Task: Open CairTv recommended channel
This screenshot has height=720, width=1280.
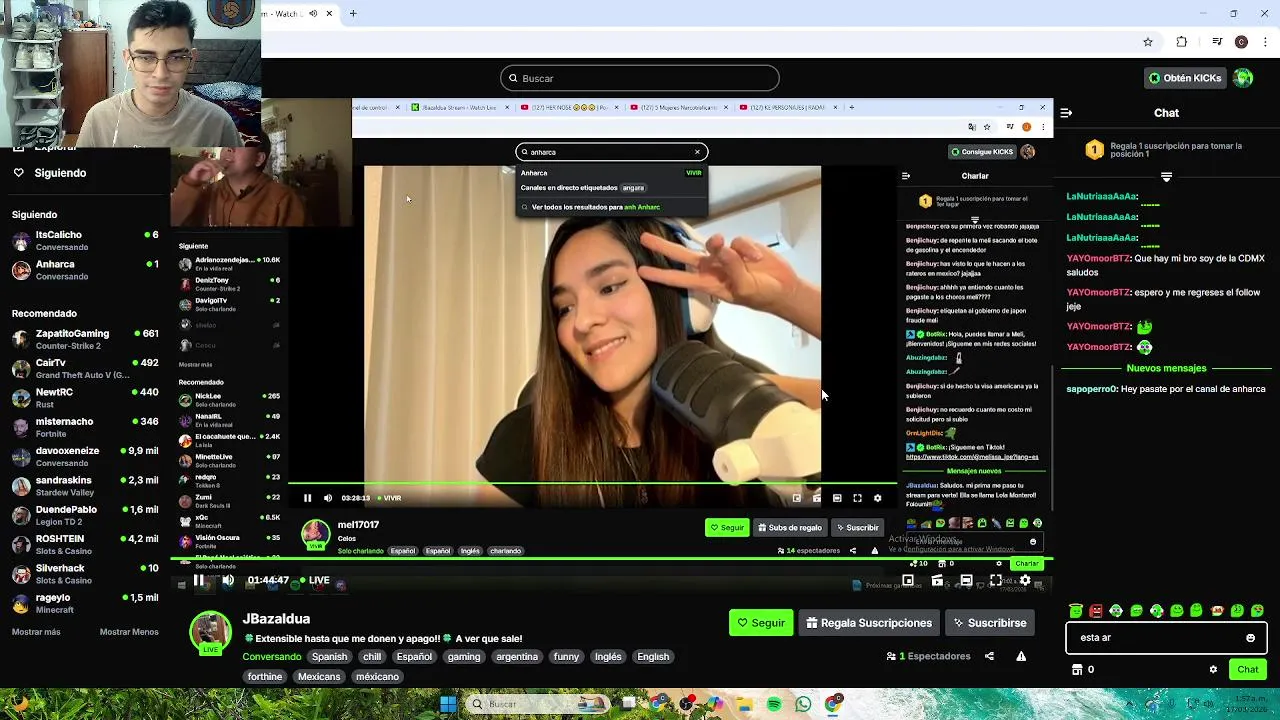Action: (85, 368)
